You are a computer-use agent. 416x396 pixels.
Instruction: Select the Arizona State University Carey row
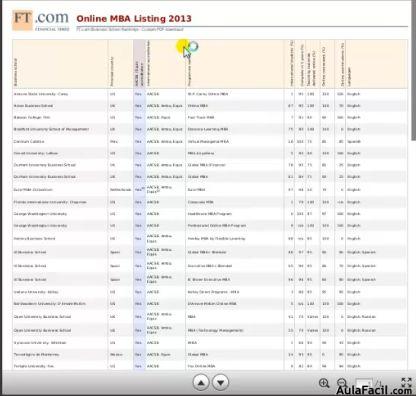tap(210, 94)
